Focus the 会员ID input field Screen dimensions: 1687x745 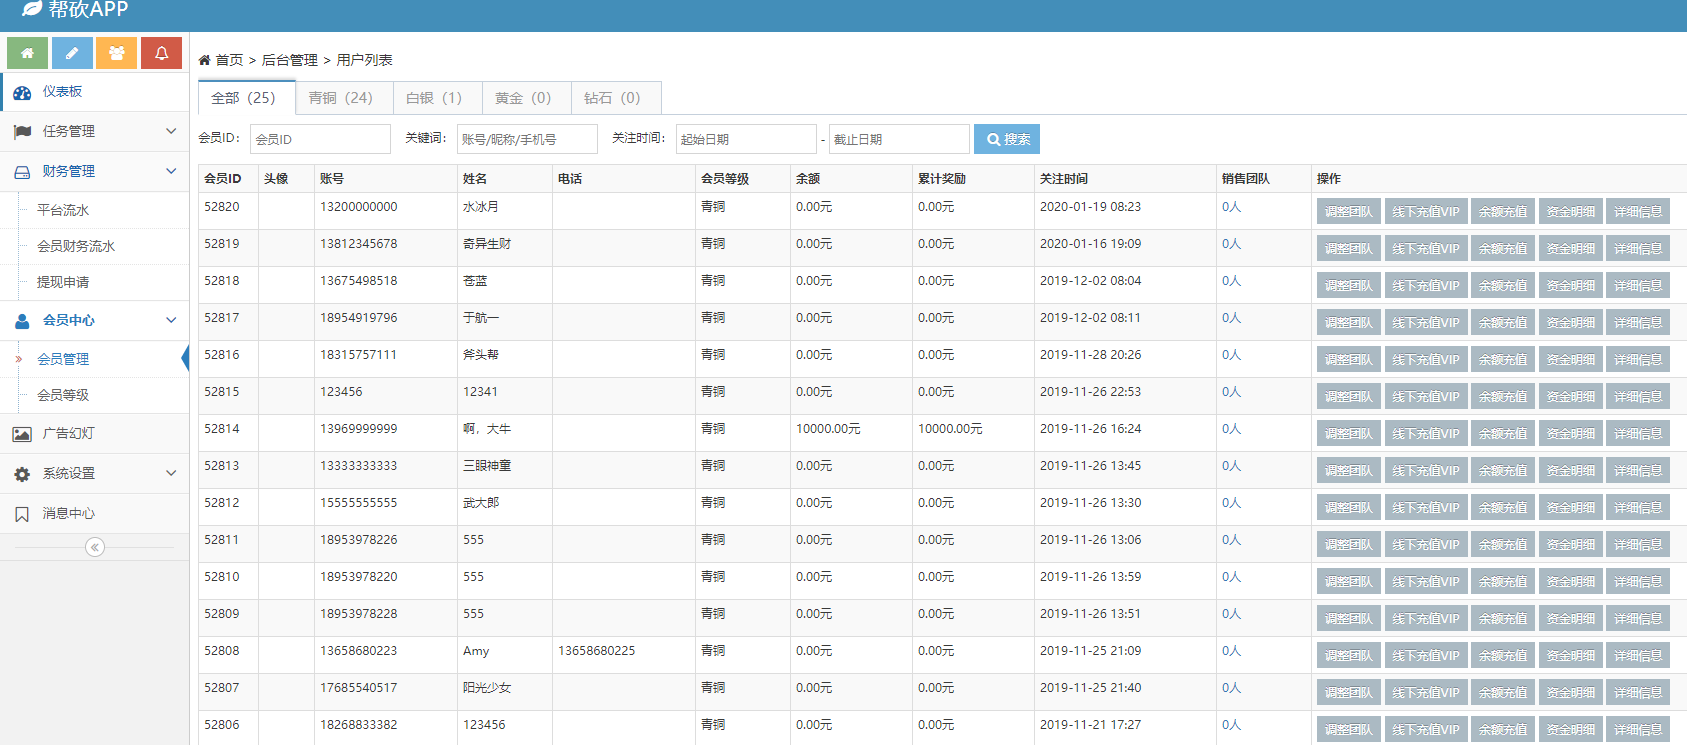click(x=320, y=139)
